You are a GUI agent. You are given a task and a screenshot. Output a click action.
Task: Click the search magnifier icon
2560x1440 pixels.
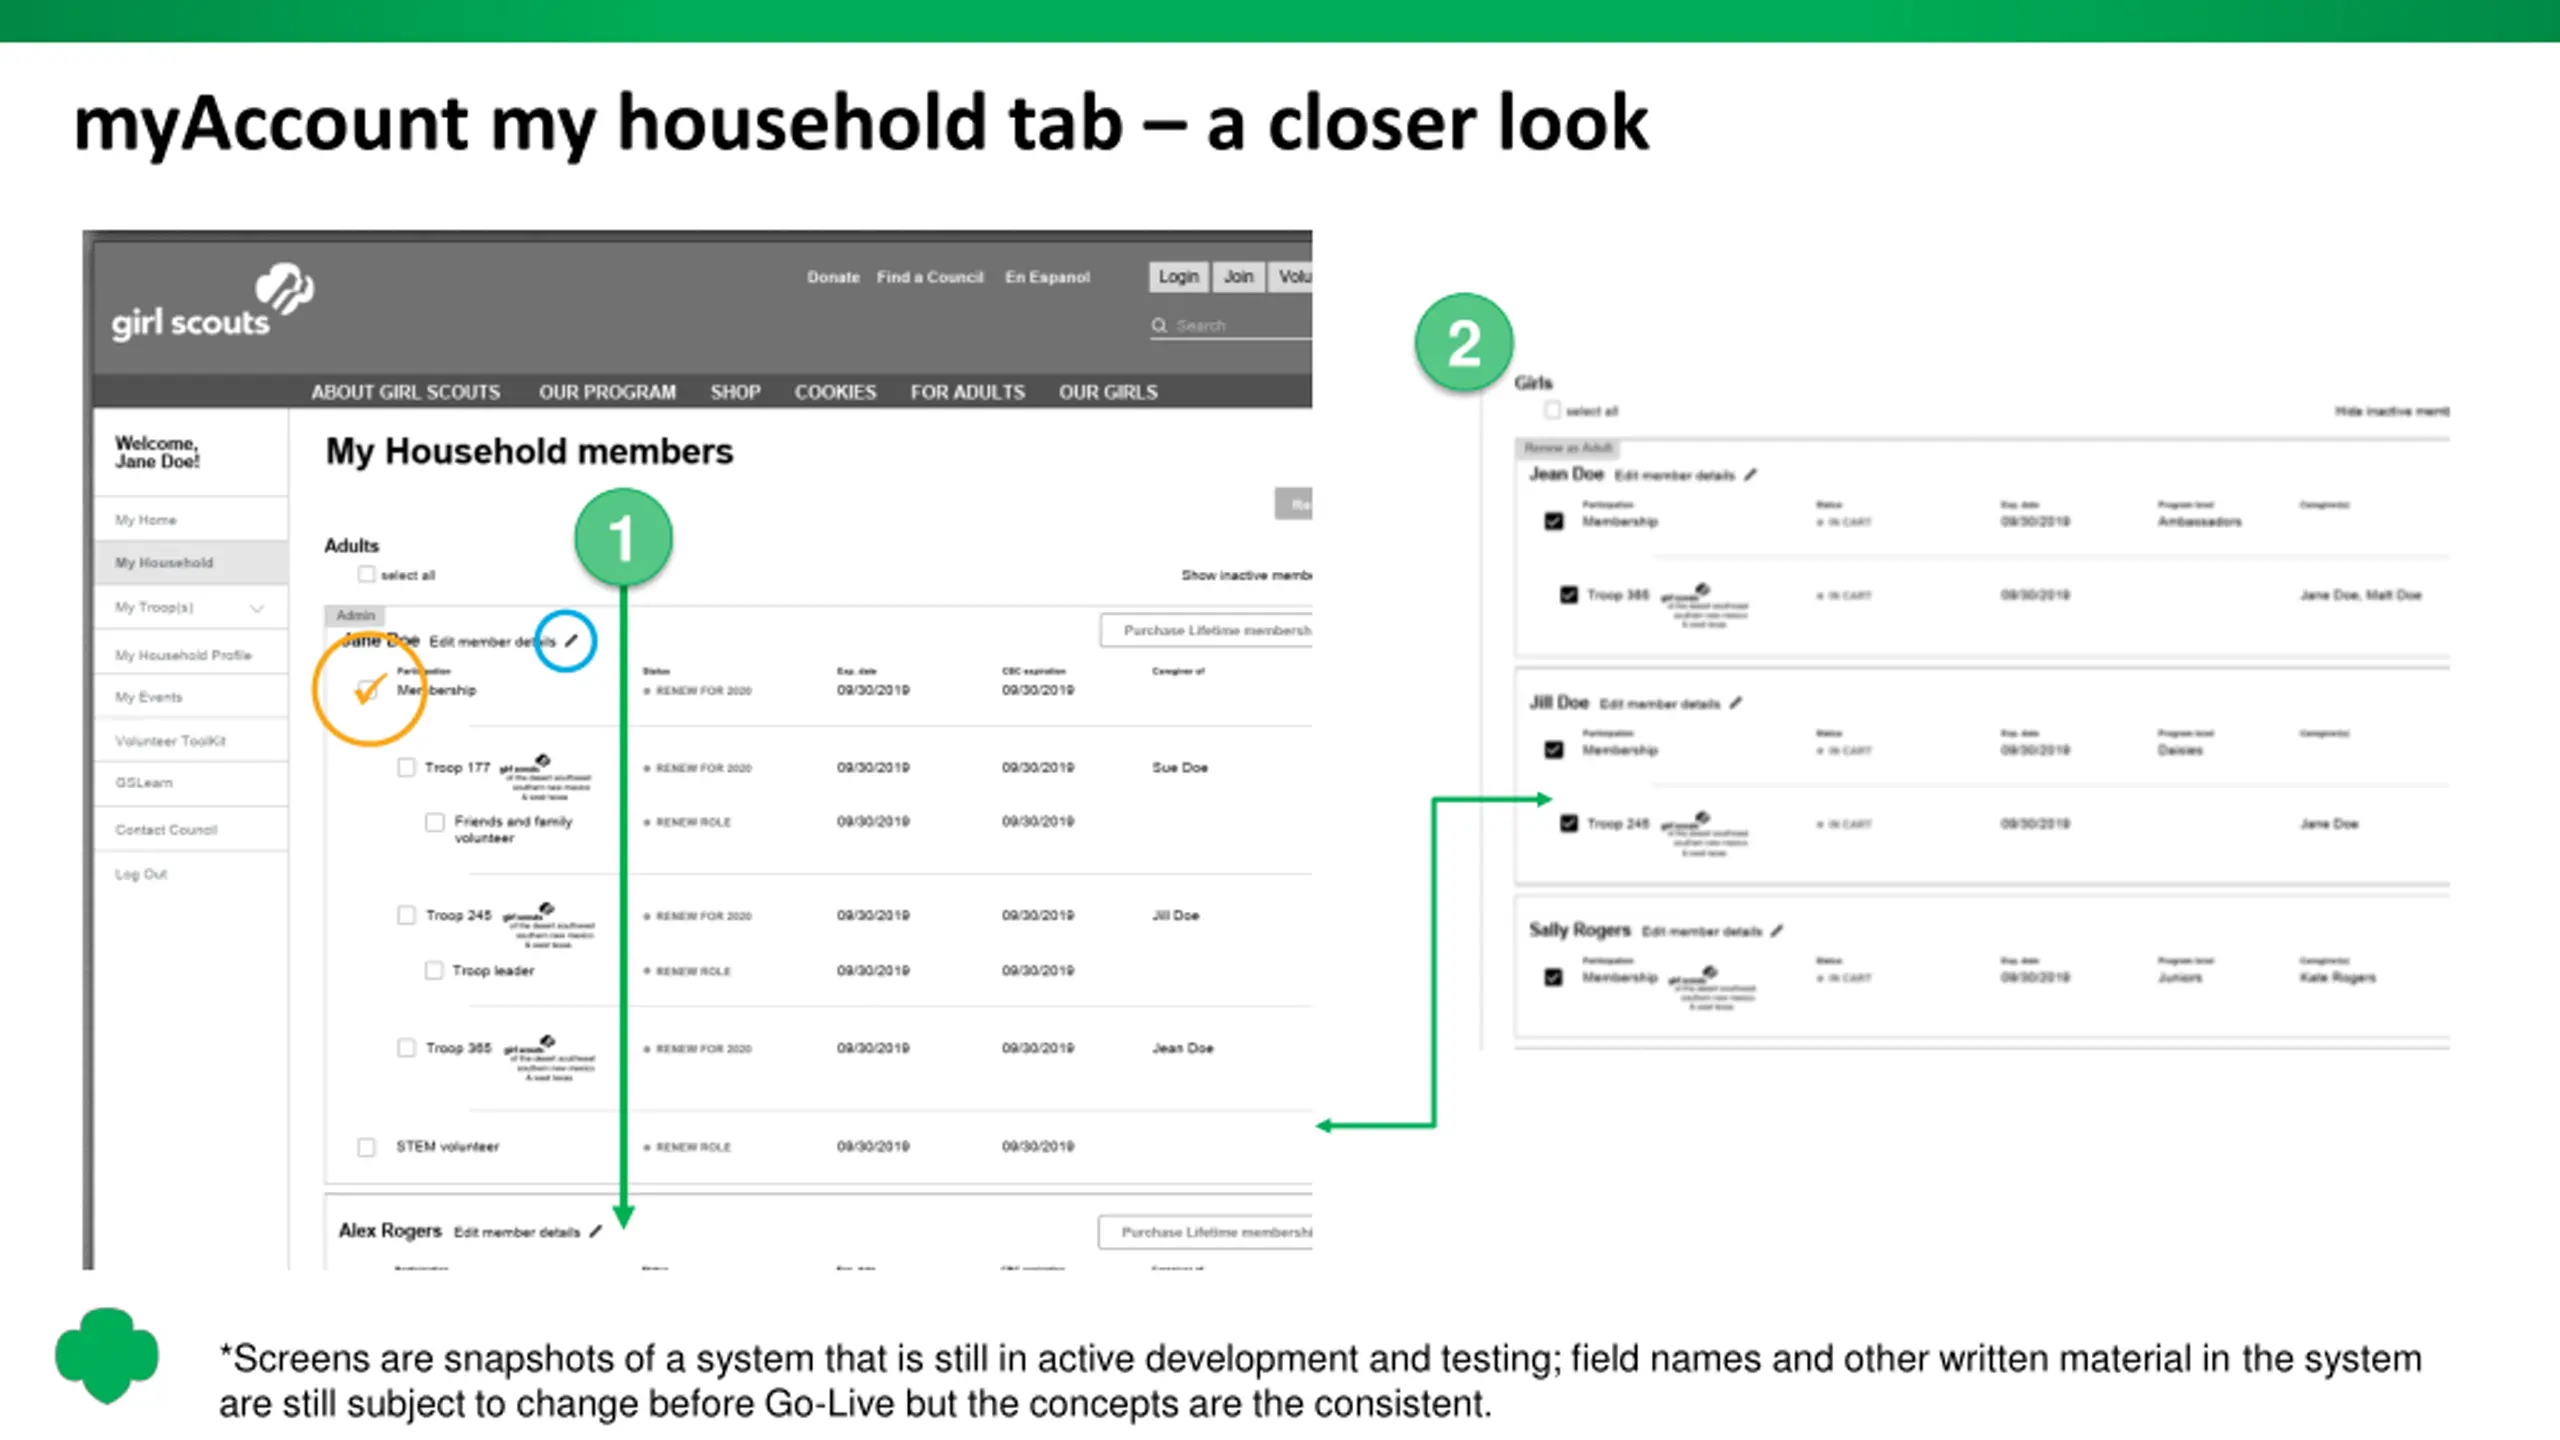coord(1159,325)
